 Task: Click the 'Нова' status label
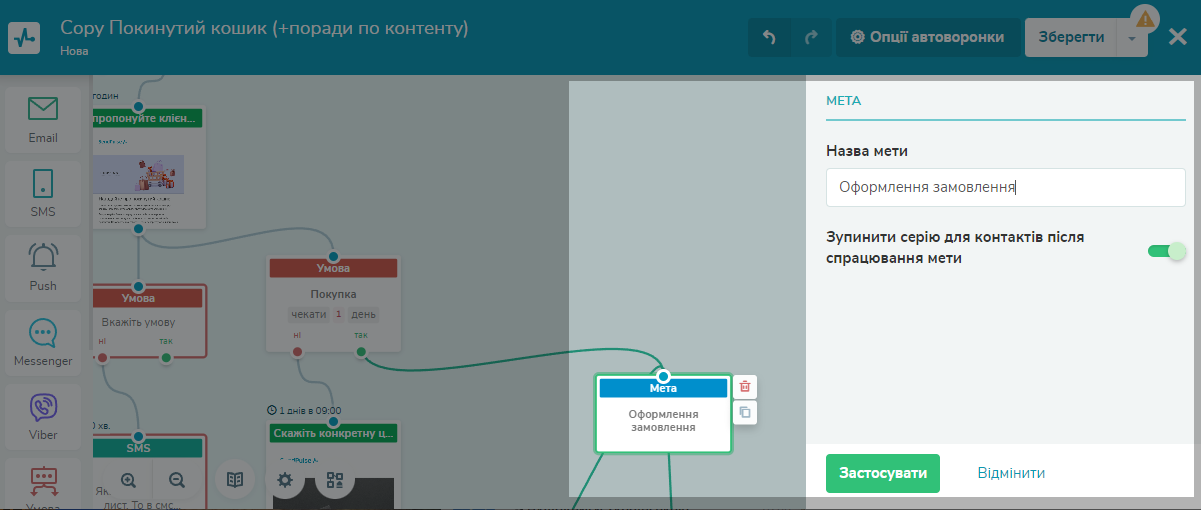pos(74,51)
